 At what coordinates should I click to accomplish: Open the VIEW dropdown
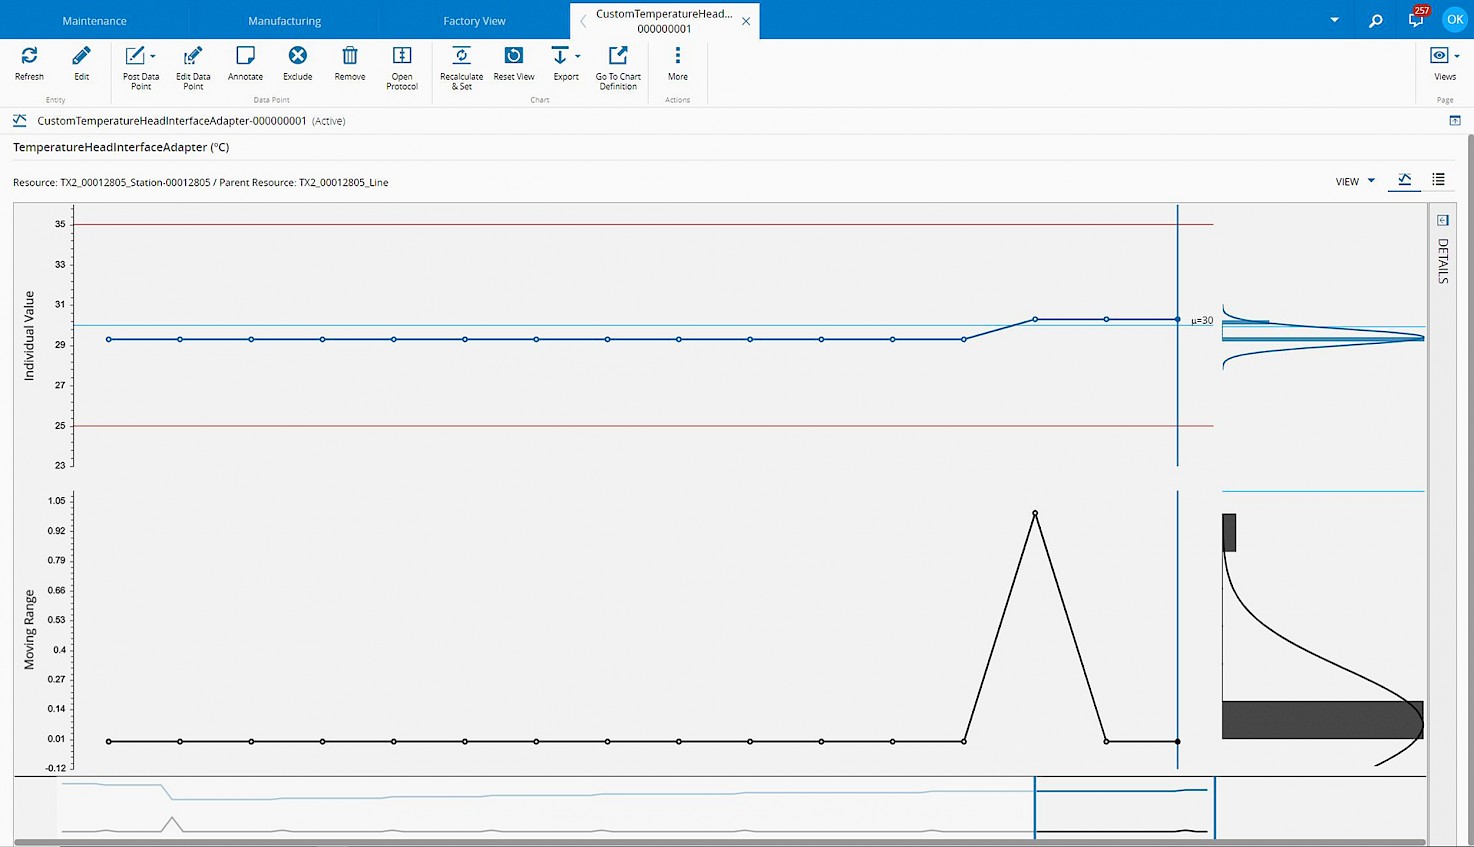coord(1355,181)
